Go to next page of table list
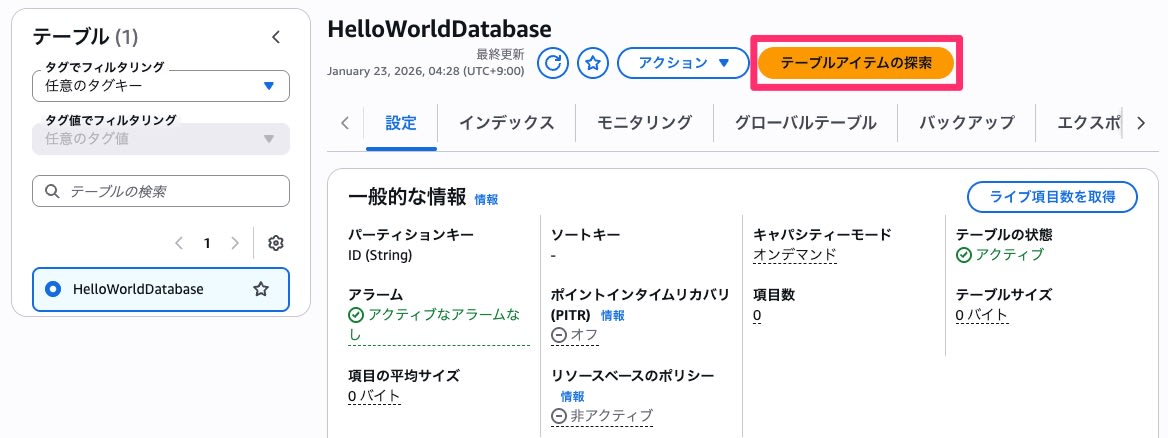 click(235, 243)
